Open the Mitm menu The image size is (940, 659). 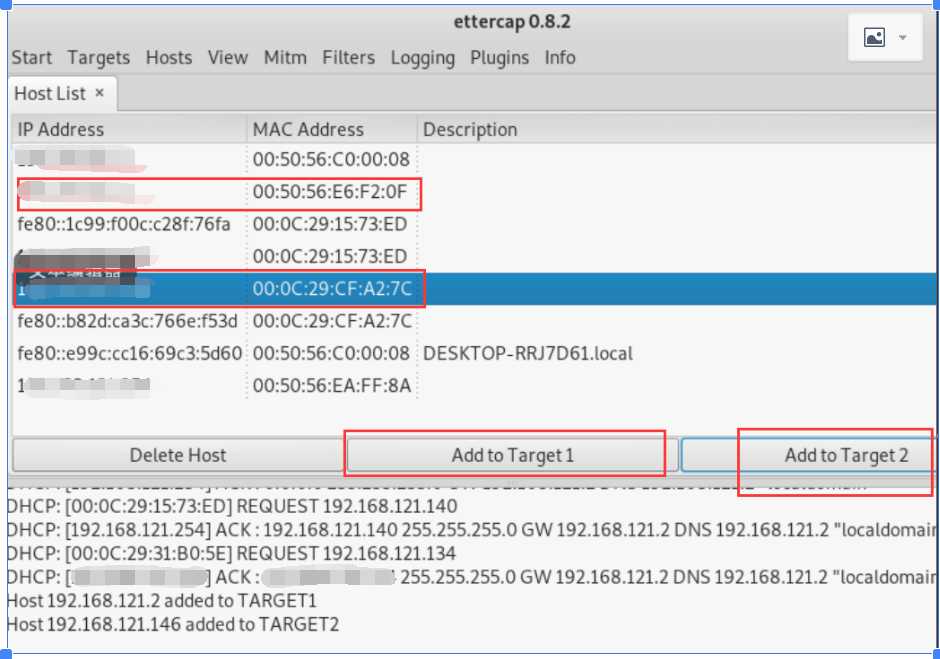[285, 58]
